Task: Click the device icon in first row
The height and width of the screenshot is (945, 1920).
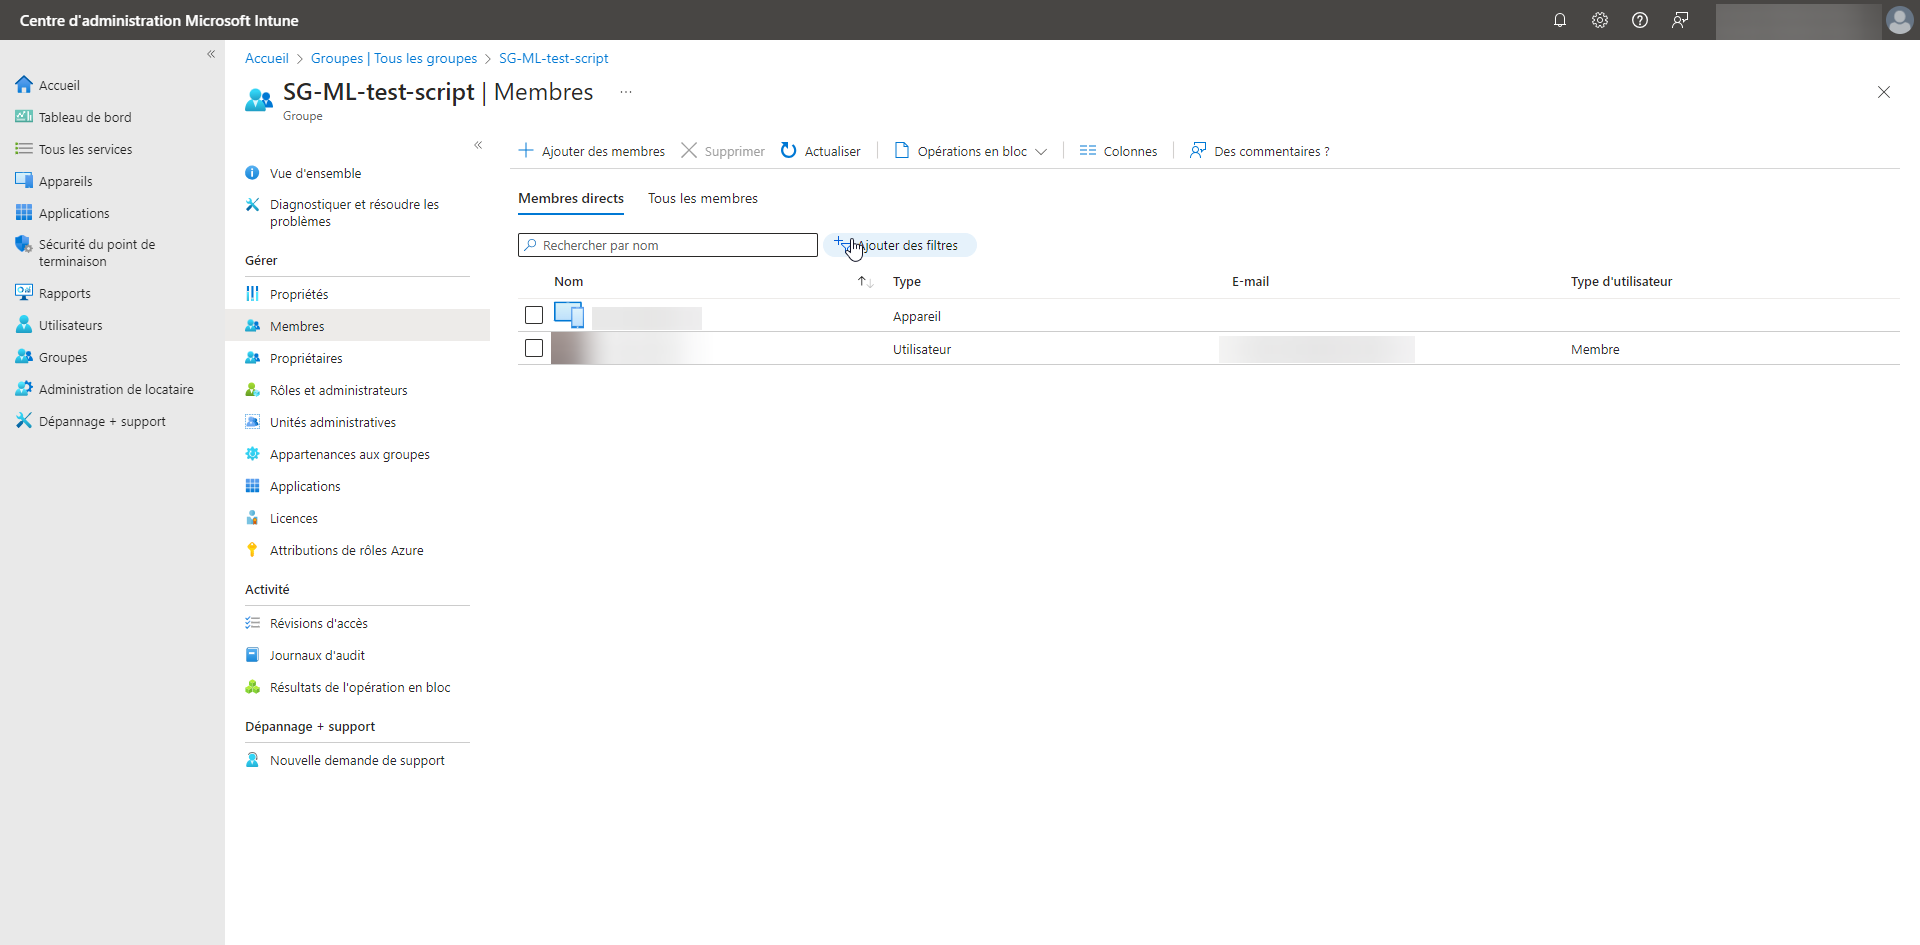Action: pyautogui.click(x=568, y=315)
